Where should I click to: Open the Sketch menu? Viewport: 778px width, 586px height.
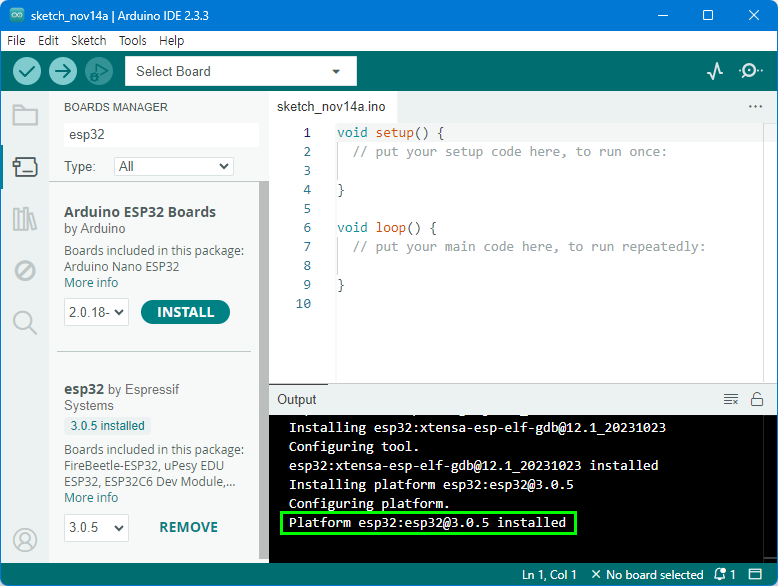[x=88, y=41]
